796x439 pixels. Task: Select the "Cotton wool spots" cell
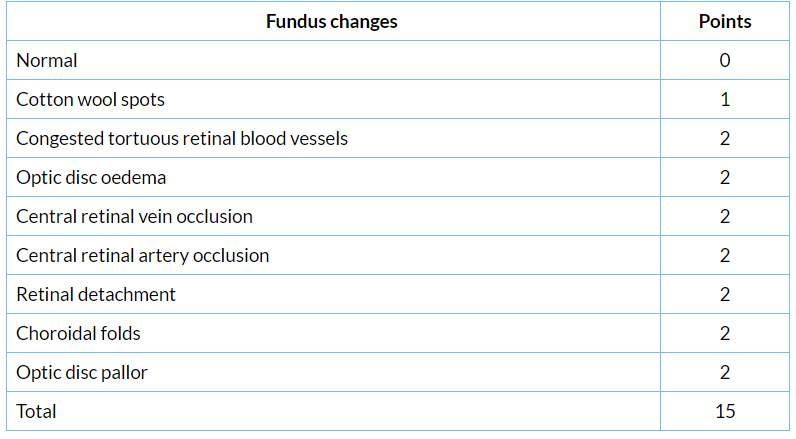tap(90, 99)
